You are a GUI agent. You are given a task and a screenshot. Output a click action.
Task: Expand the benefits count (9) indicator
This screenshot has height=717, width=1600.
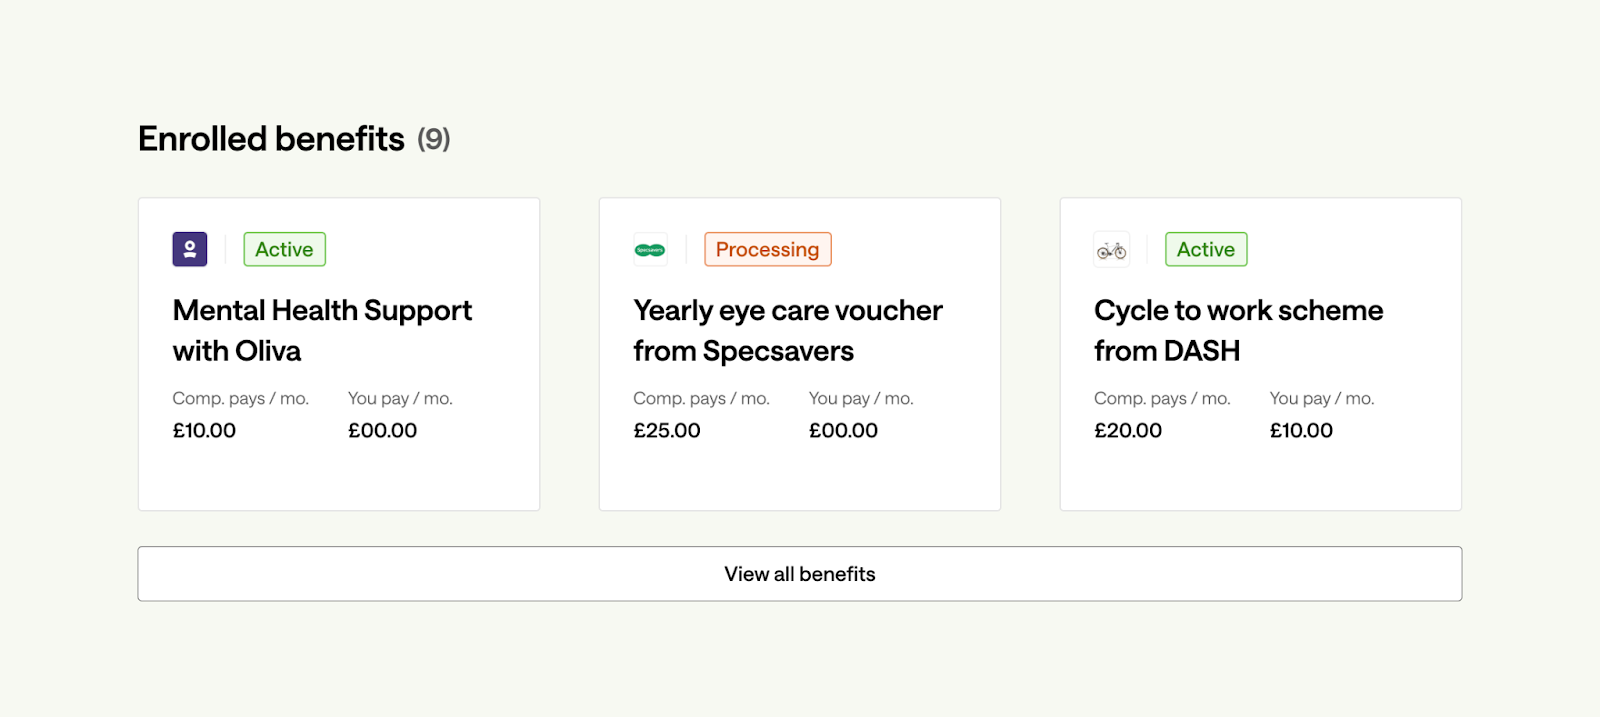[x=434, y=139]
